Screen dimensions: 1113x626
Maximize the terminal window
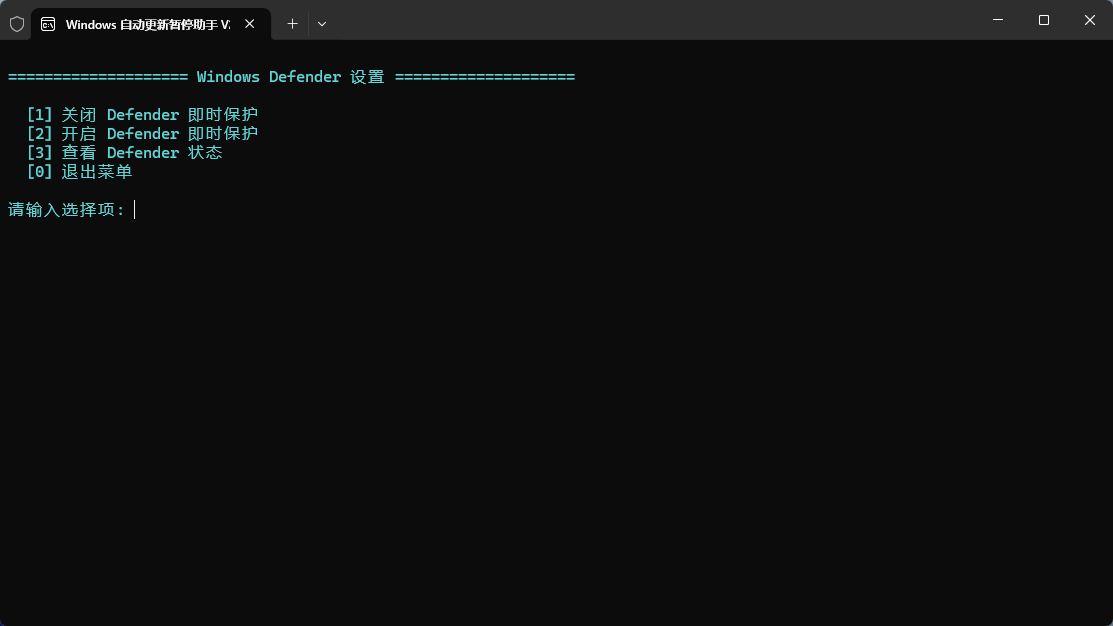click(1043, 20)
